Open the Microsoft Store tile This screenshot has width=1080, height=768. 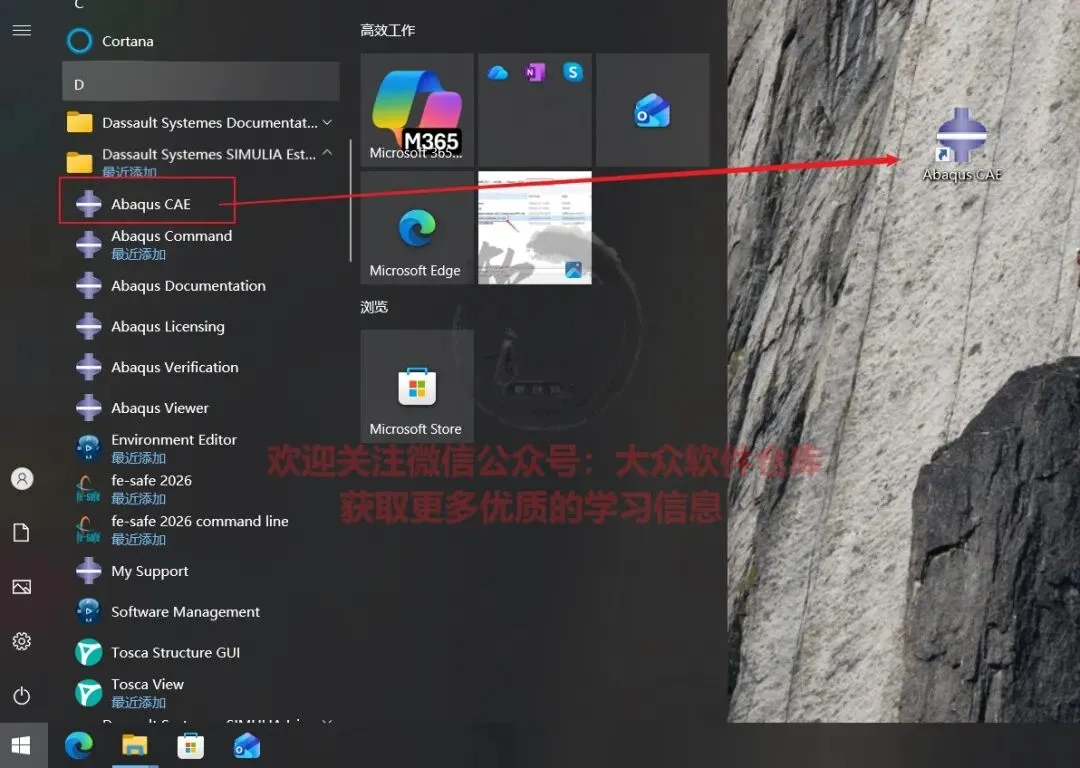pyautogui.click(x=417, y=386)
